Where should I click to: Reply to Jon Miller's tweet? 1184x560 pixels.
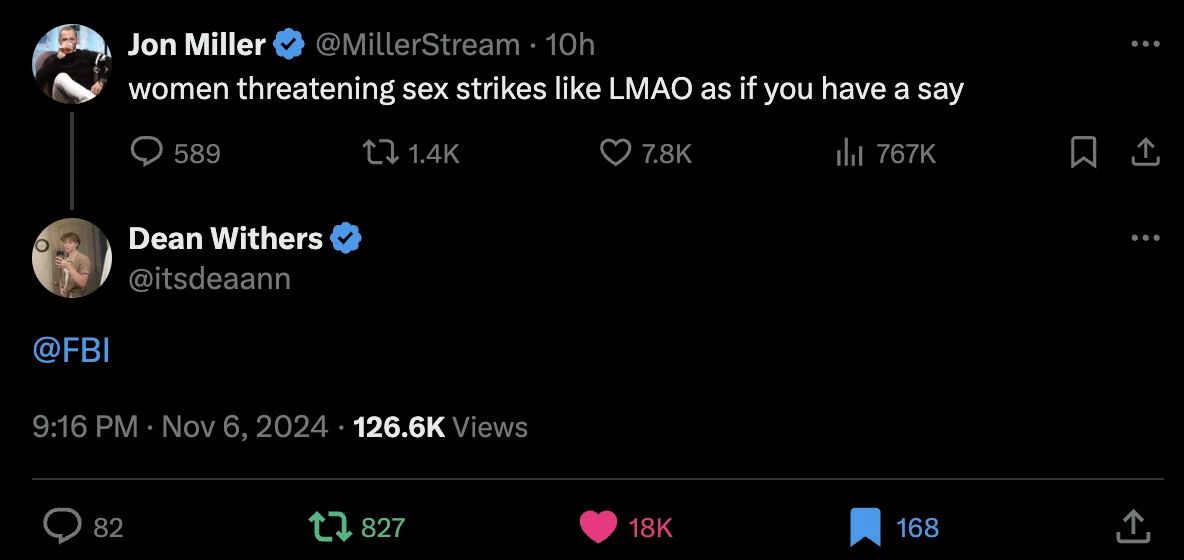pyautogui.click(x=148, y=152)
